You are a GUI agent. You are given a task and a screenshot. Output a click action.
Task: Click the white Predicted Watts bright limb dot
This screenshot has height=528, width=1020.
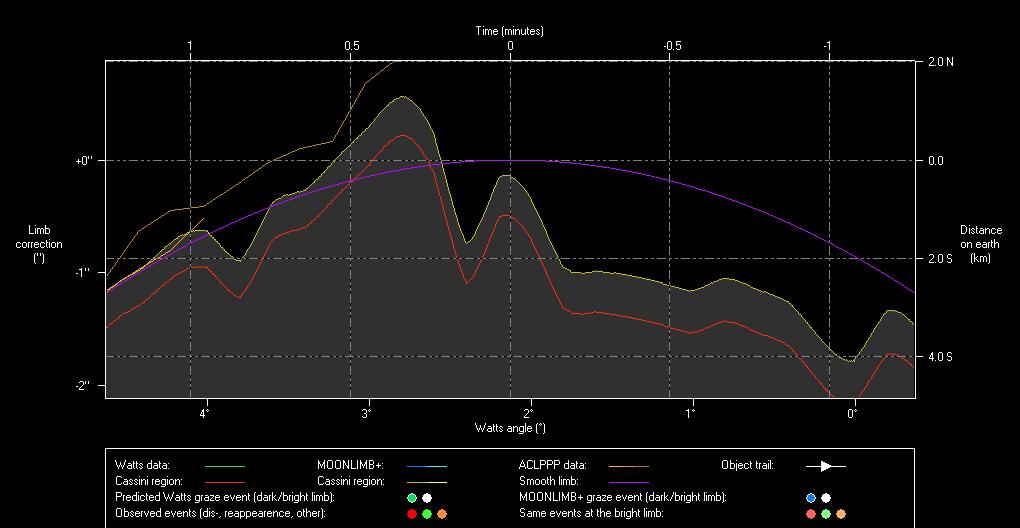(x=427, y=498)
